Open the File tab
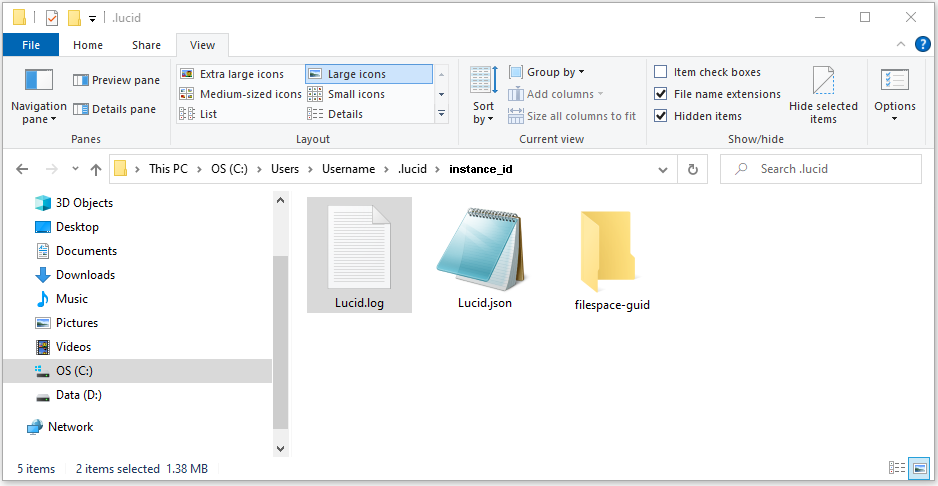Image resolution: width=938 pixels, height=486 pixels. pyautogui.click(x=31, y=45)
